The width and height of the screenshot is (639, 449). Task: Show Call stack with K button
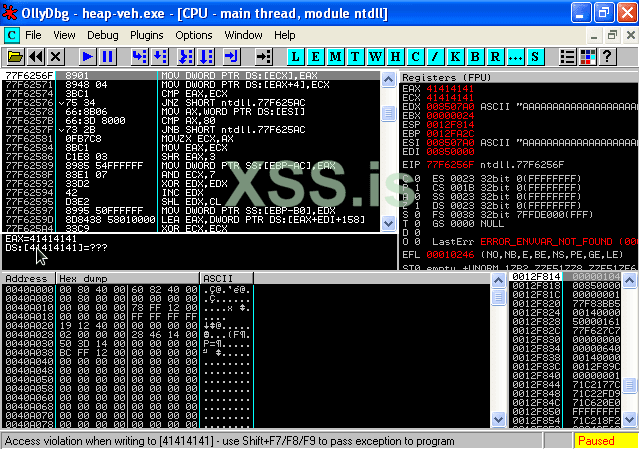point(455,57)
